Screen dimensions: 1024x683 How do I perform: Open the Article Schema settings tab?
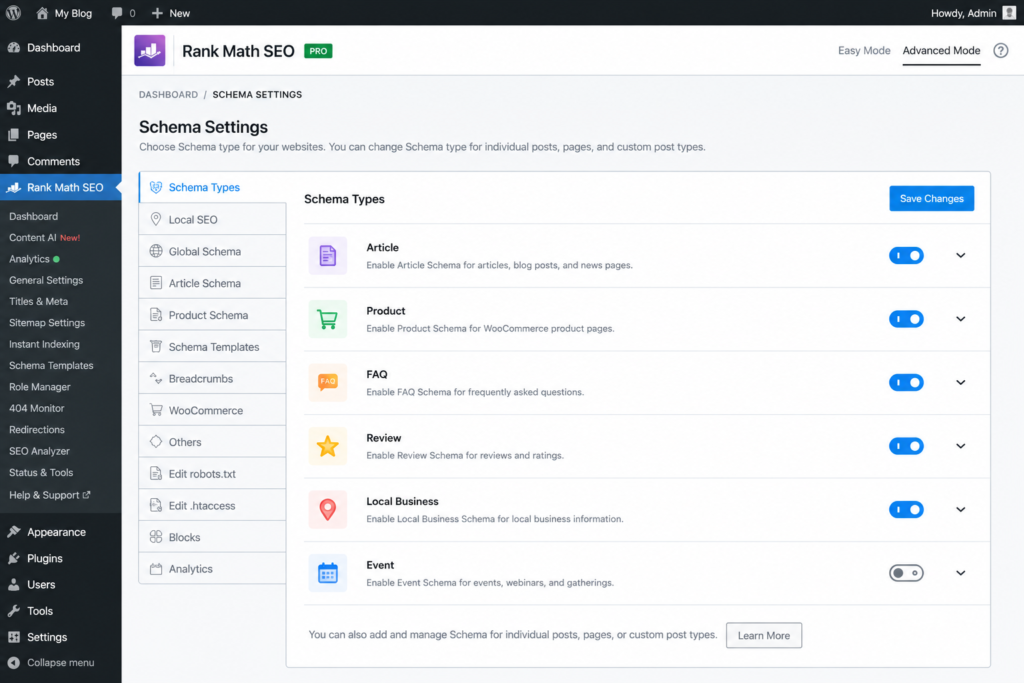click(212, 283)
